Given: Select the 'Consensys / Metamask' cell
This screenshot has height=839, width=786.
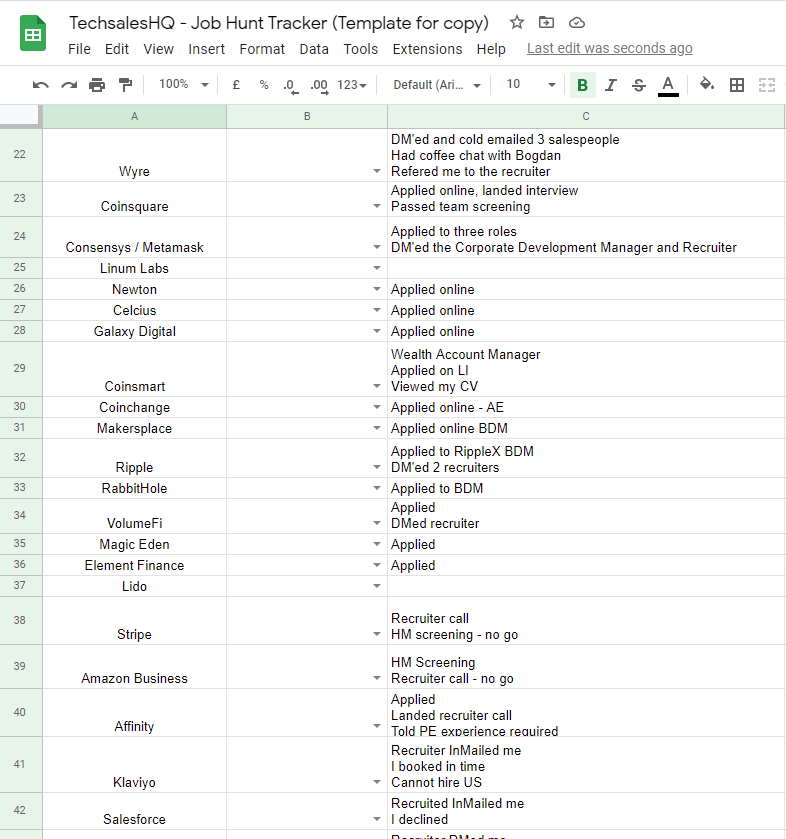Looking at the screenshot, I should click(134, 237).
